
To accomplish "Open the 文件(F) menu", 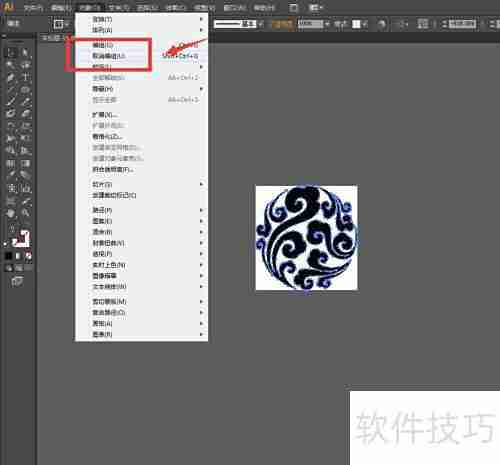I will click(x=33, y=7).
